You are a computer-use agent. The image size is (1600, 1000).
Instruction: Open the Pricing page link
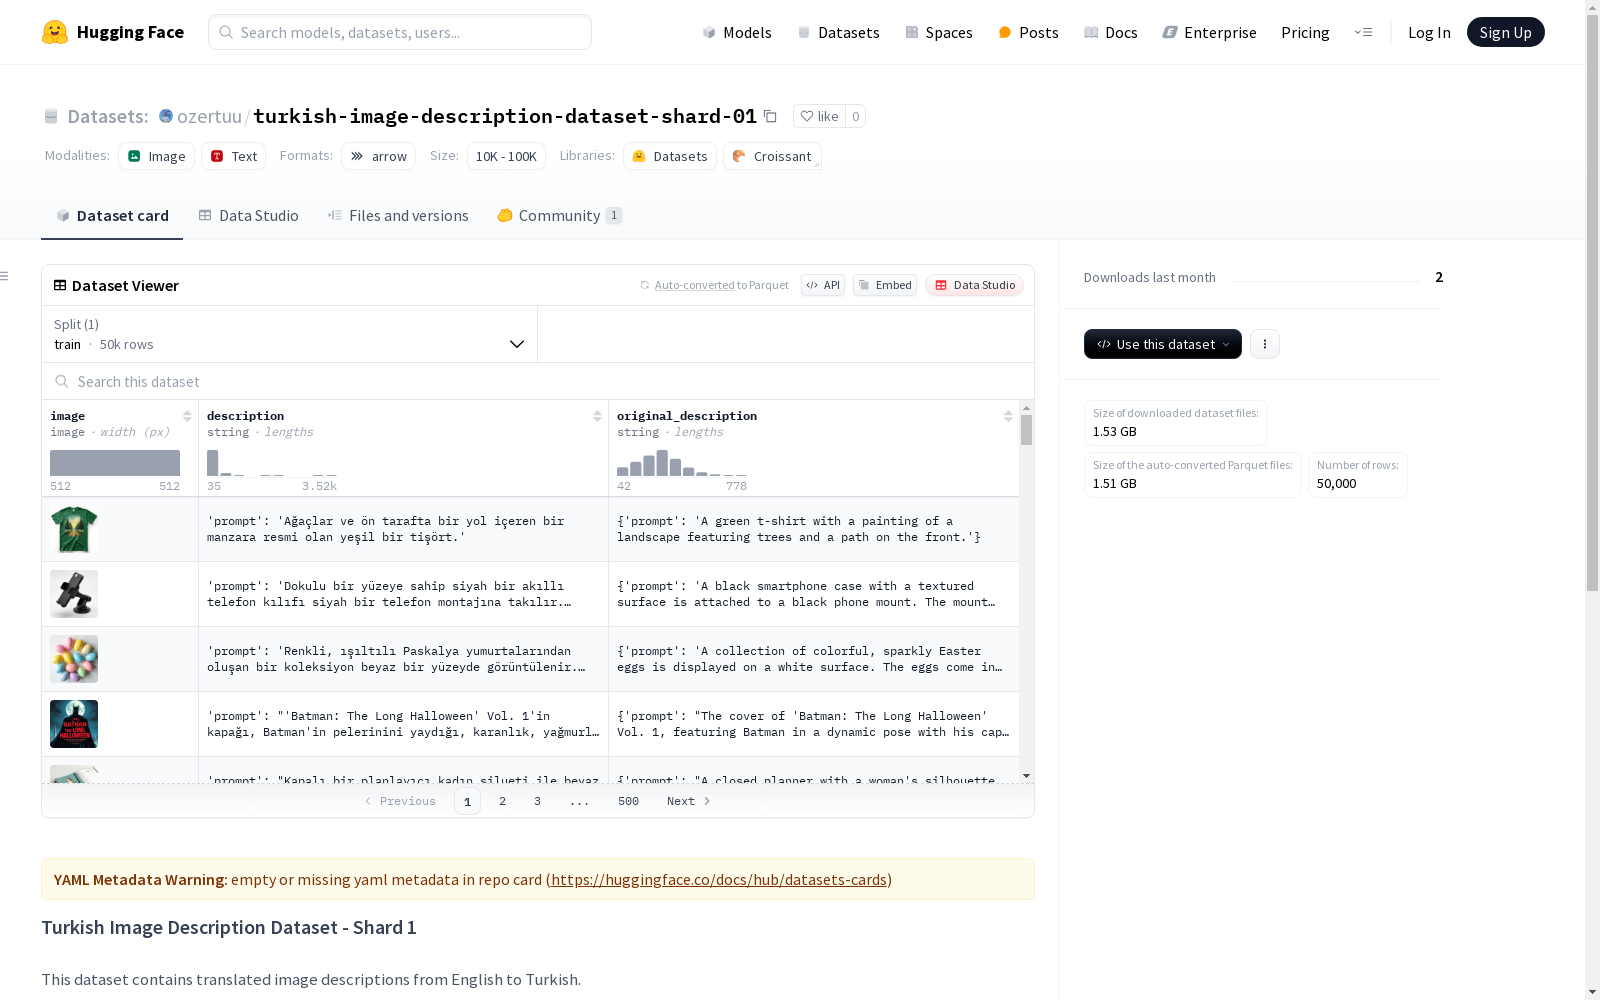coord(1305,32)
